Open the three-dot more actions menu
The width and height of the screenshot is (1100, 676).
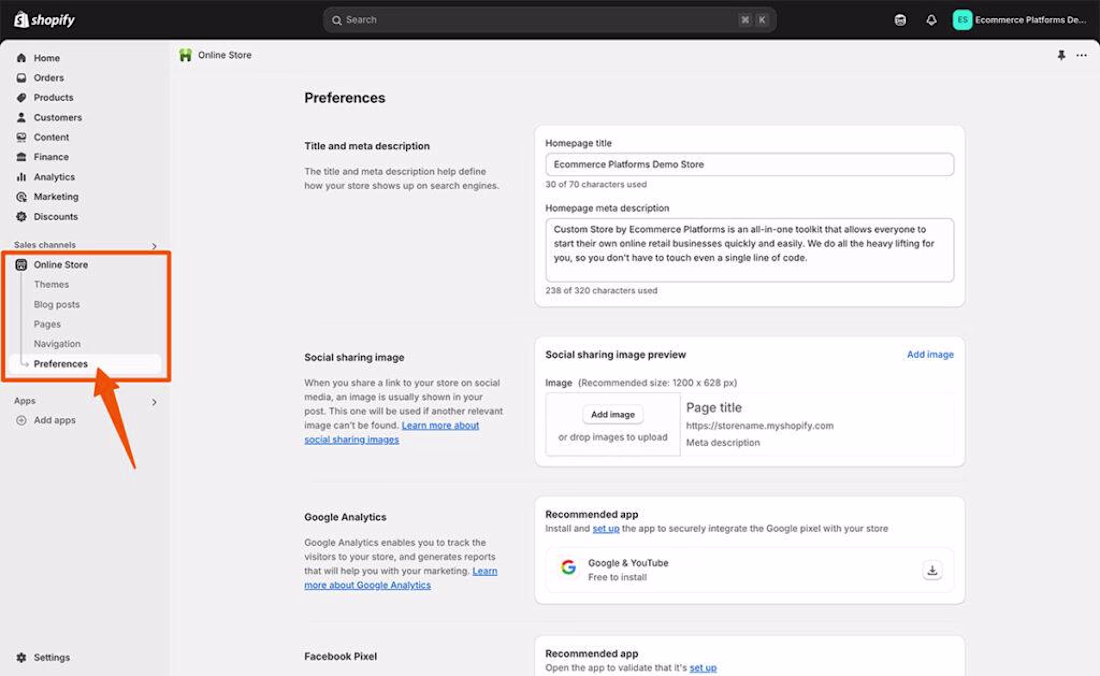1082,55
